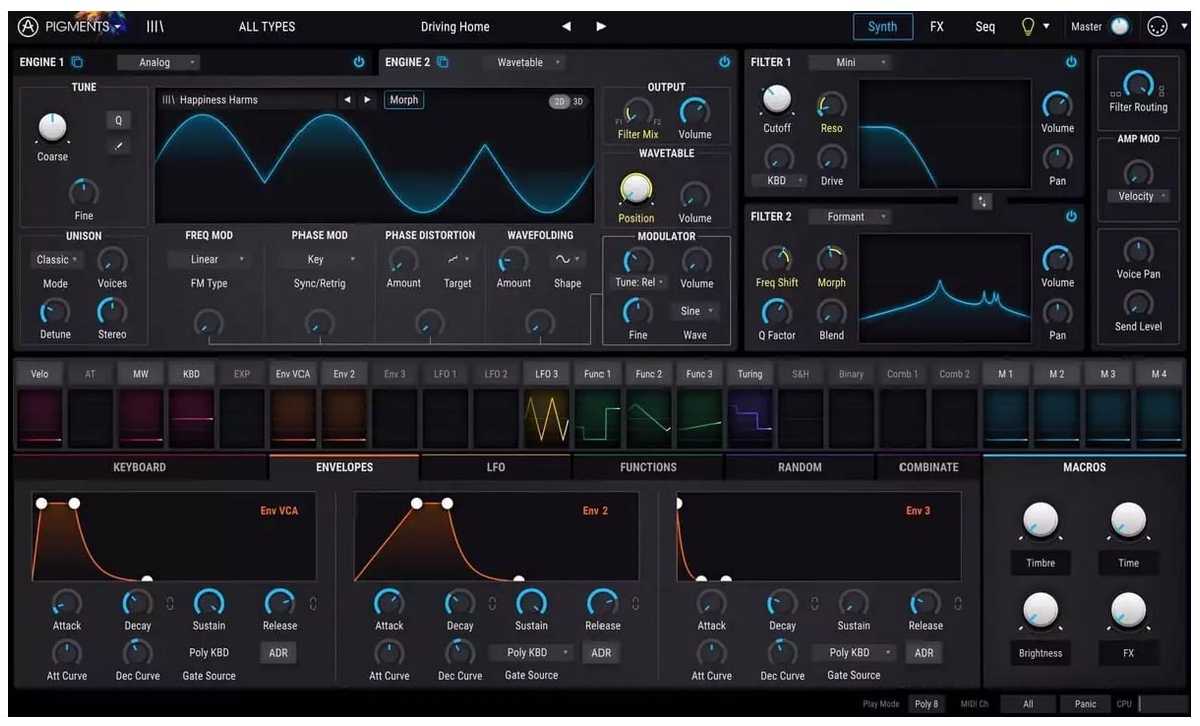Screen dimensions: 1200x726
Task: Copy Engine 2 settings icon
Action: click(x=443, y=62)
